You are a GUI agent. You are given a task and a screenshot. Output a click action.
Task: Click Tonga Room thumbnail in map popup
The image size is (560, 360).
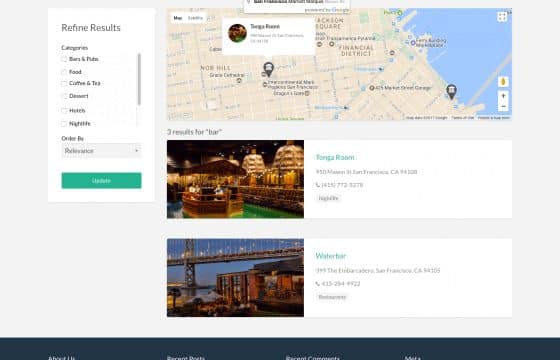pos(238,33)
